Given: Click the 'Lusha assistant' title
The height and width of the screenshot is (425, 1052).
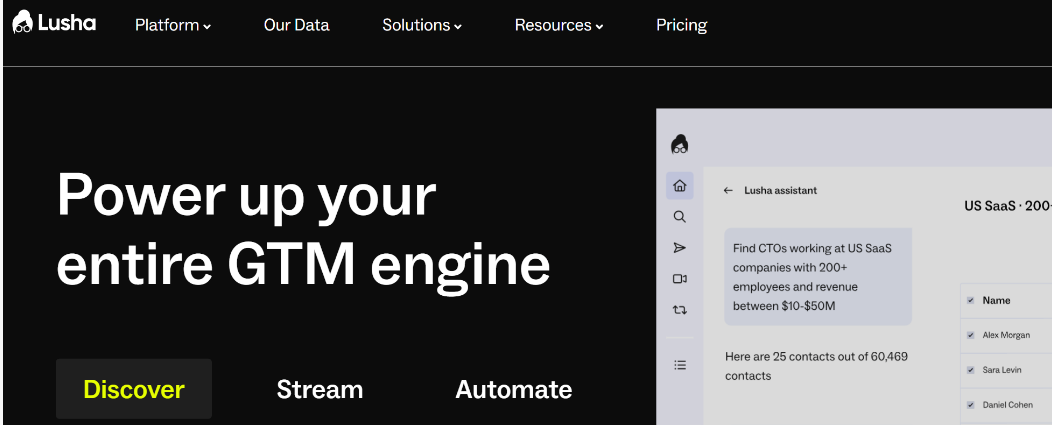Looking at the screenshot, I should click(780, 191).
